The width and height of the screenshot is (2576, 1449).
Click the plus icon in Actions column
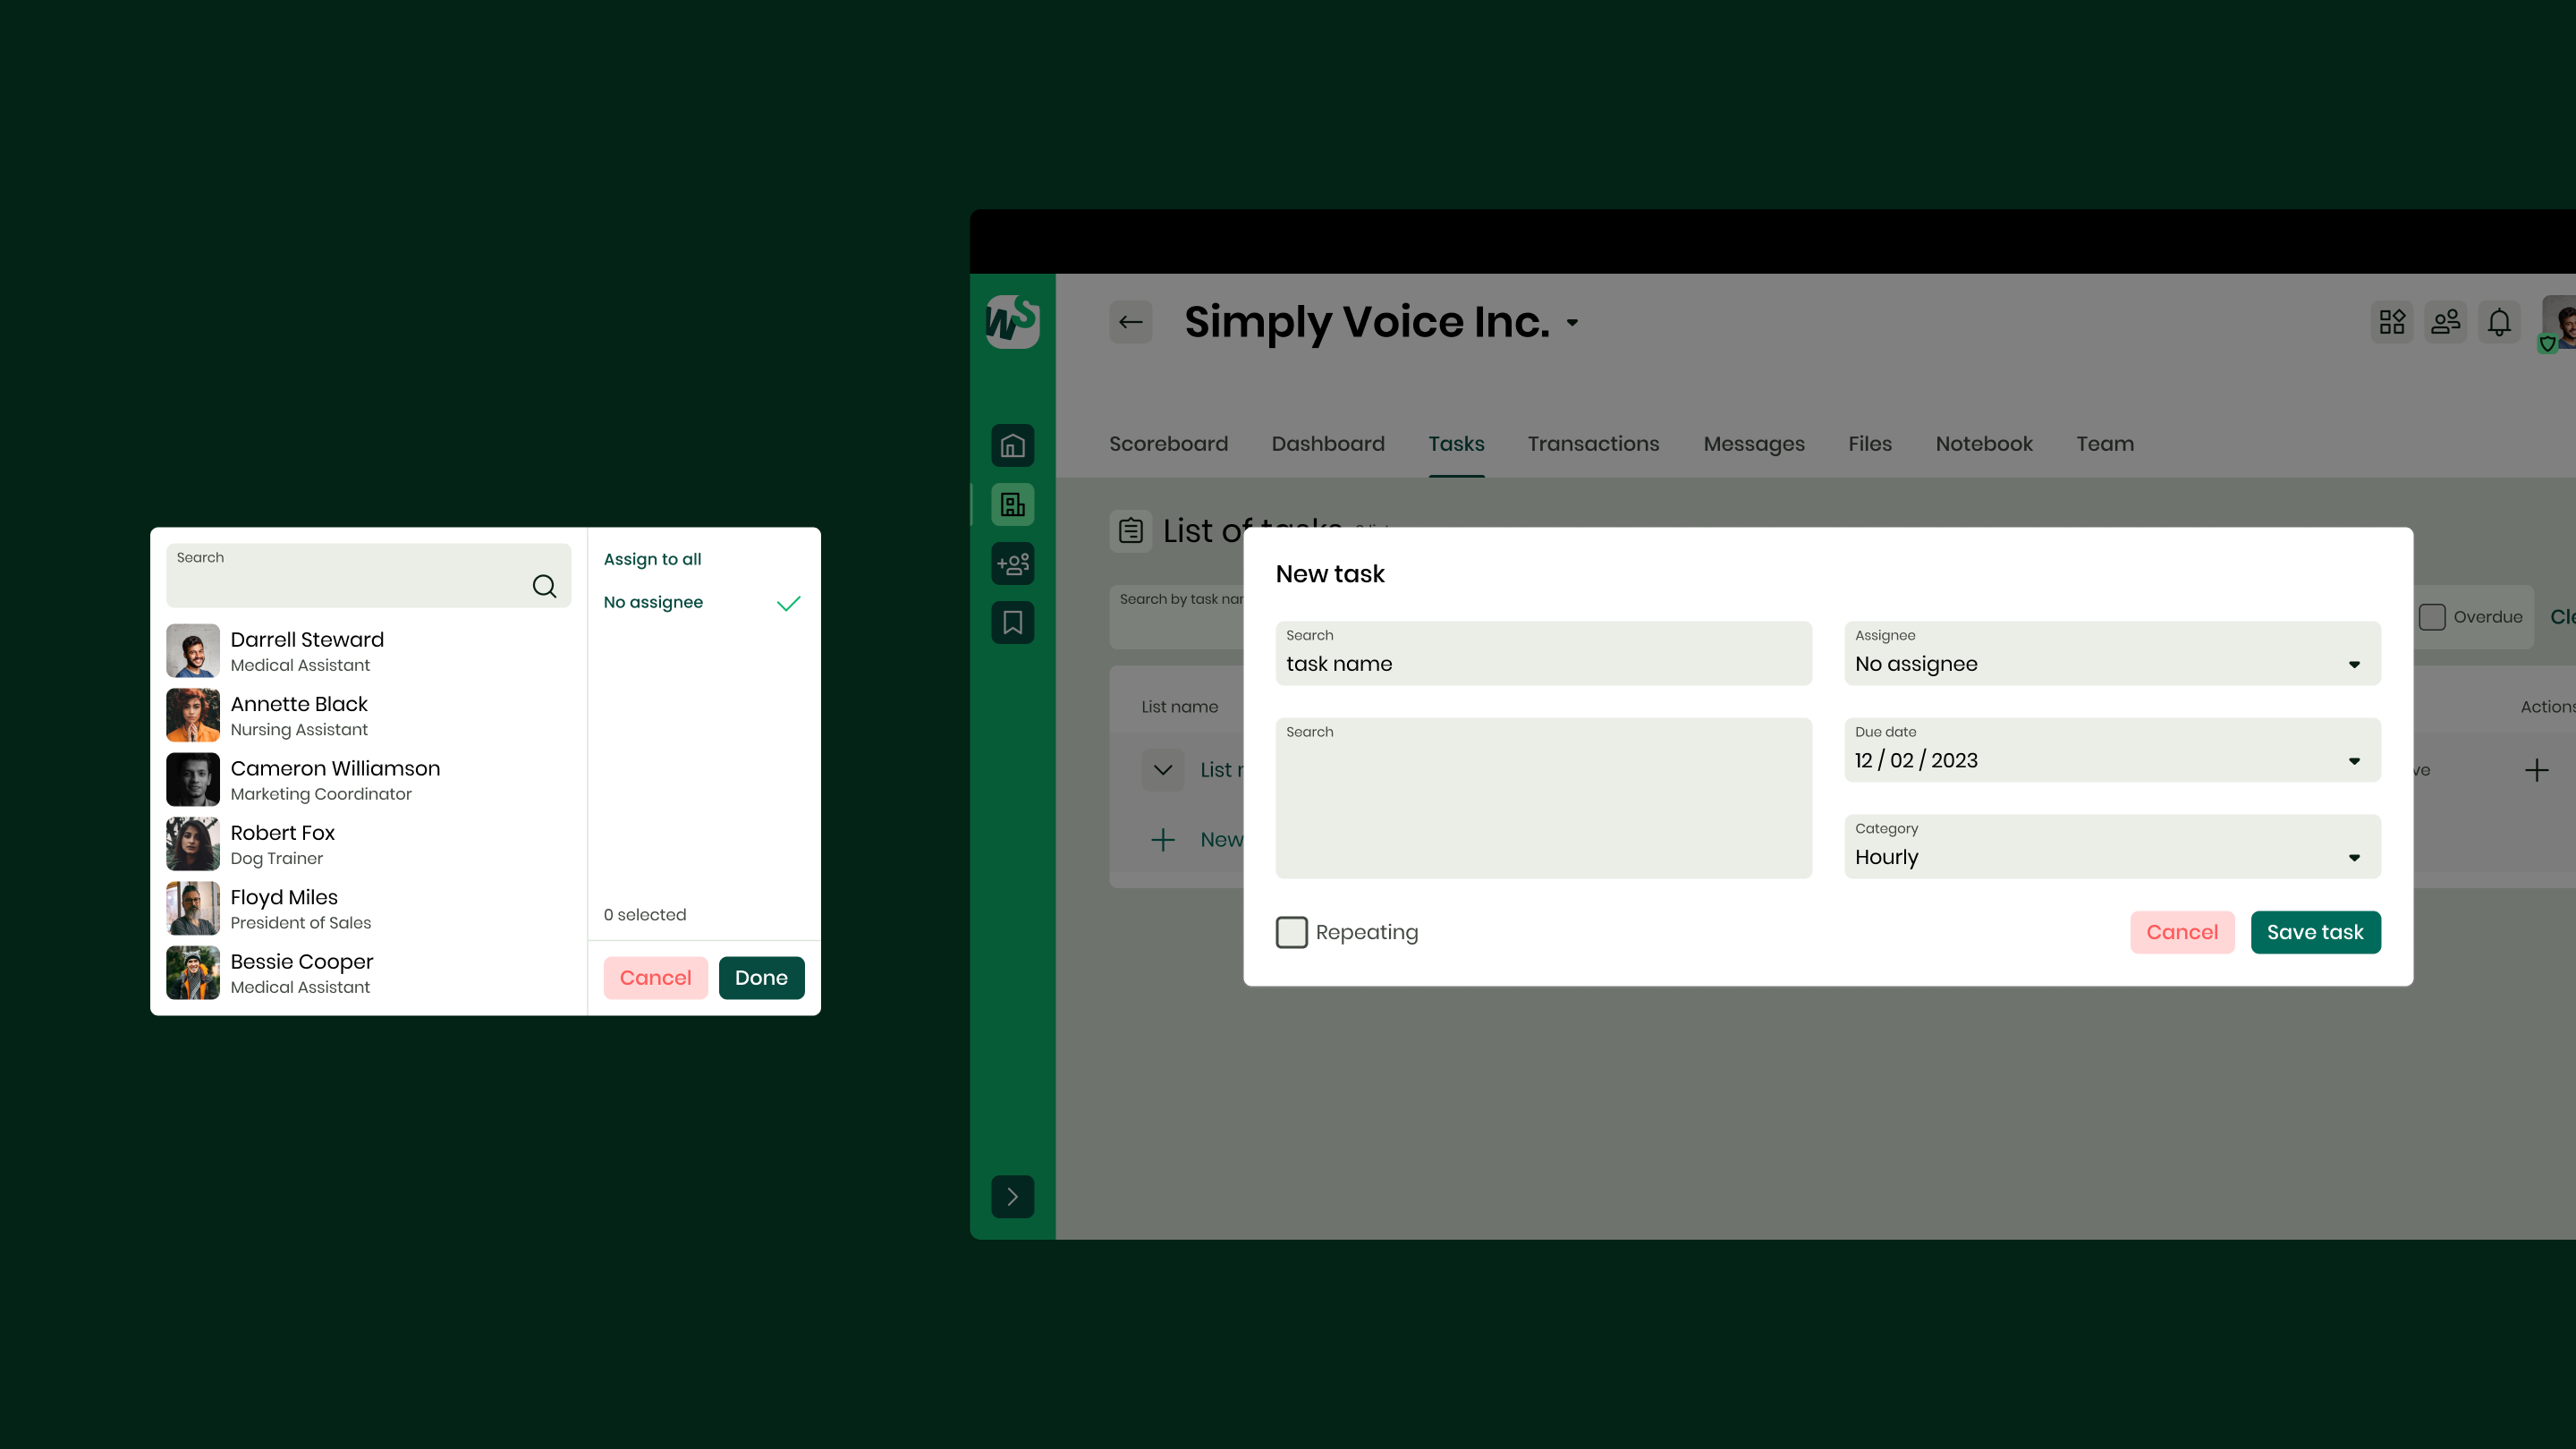[2536, 770]
